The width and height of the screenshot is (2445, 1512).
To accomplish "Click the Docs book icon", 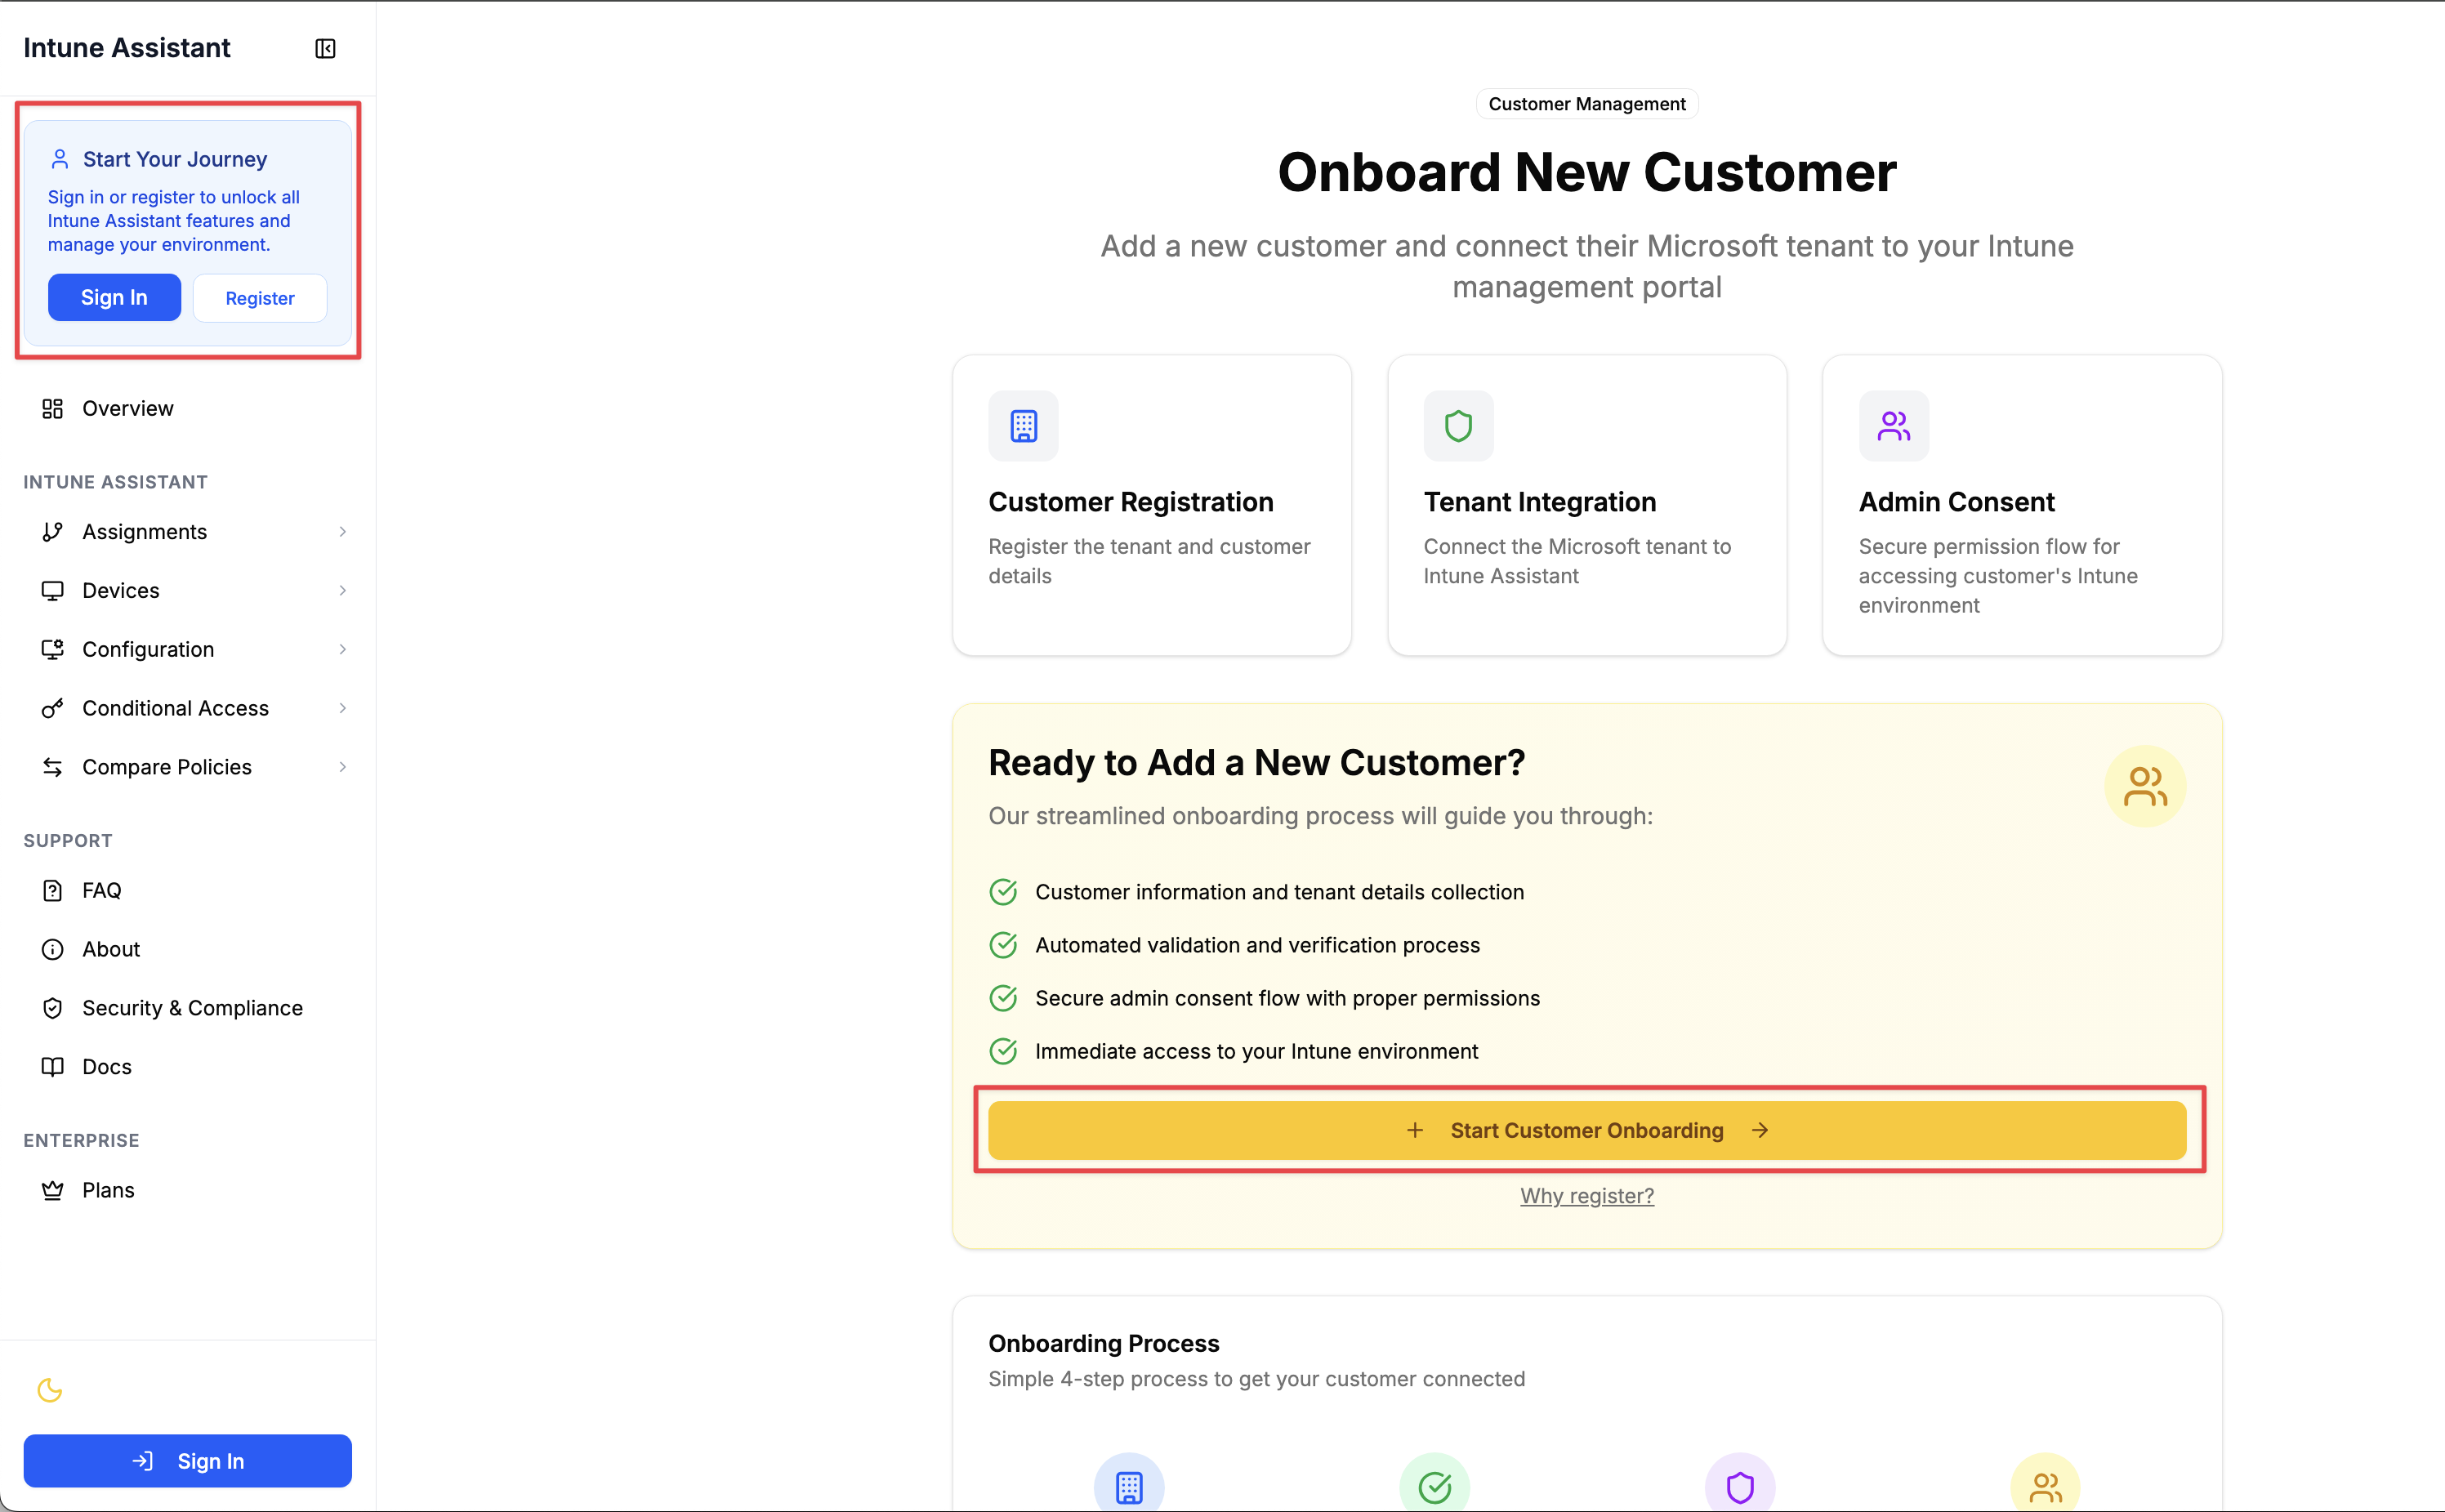I will [53, 1066].
